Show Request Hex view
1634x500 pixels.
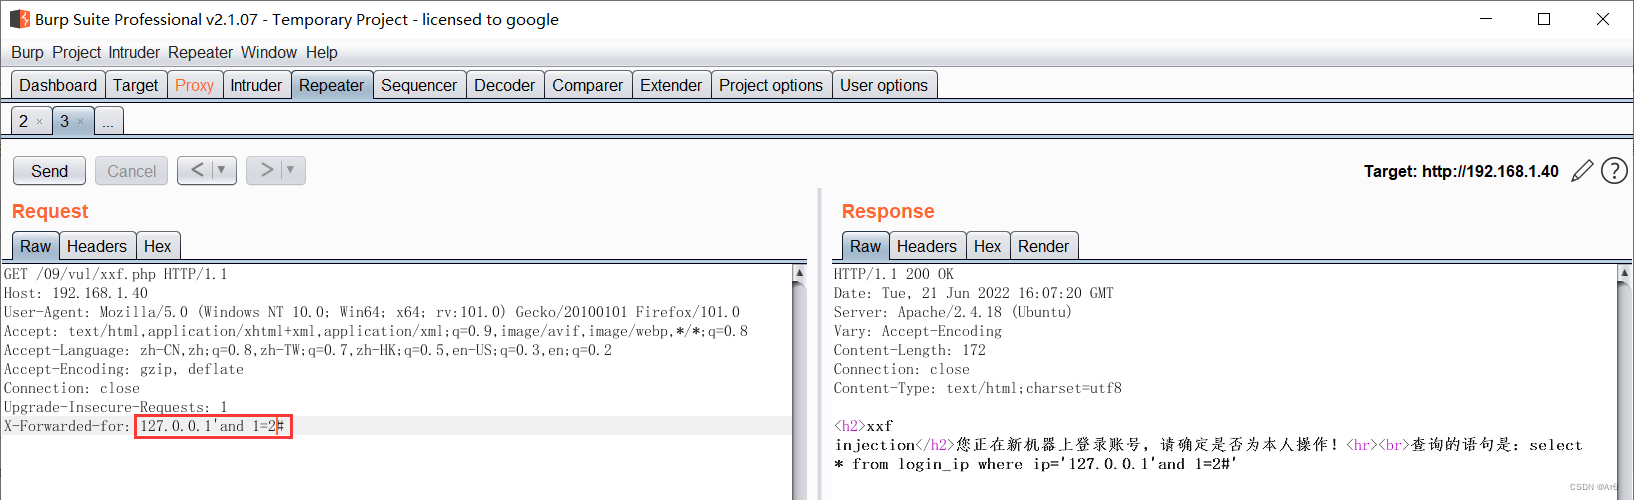tap(158, 246)
